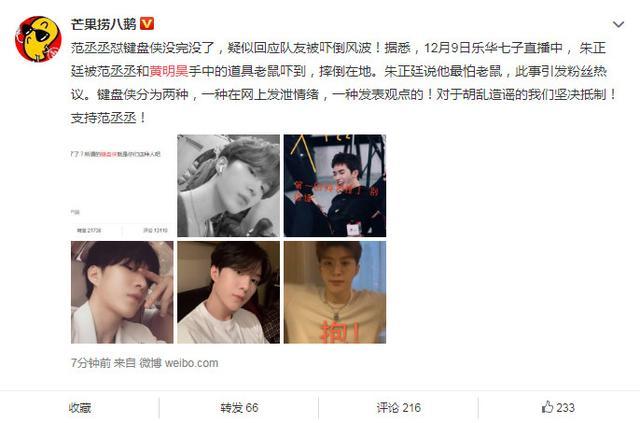Expand the post options chevron menu
The height and width of the screenshot is (423, 640).
click(618, 24)
